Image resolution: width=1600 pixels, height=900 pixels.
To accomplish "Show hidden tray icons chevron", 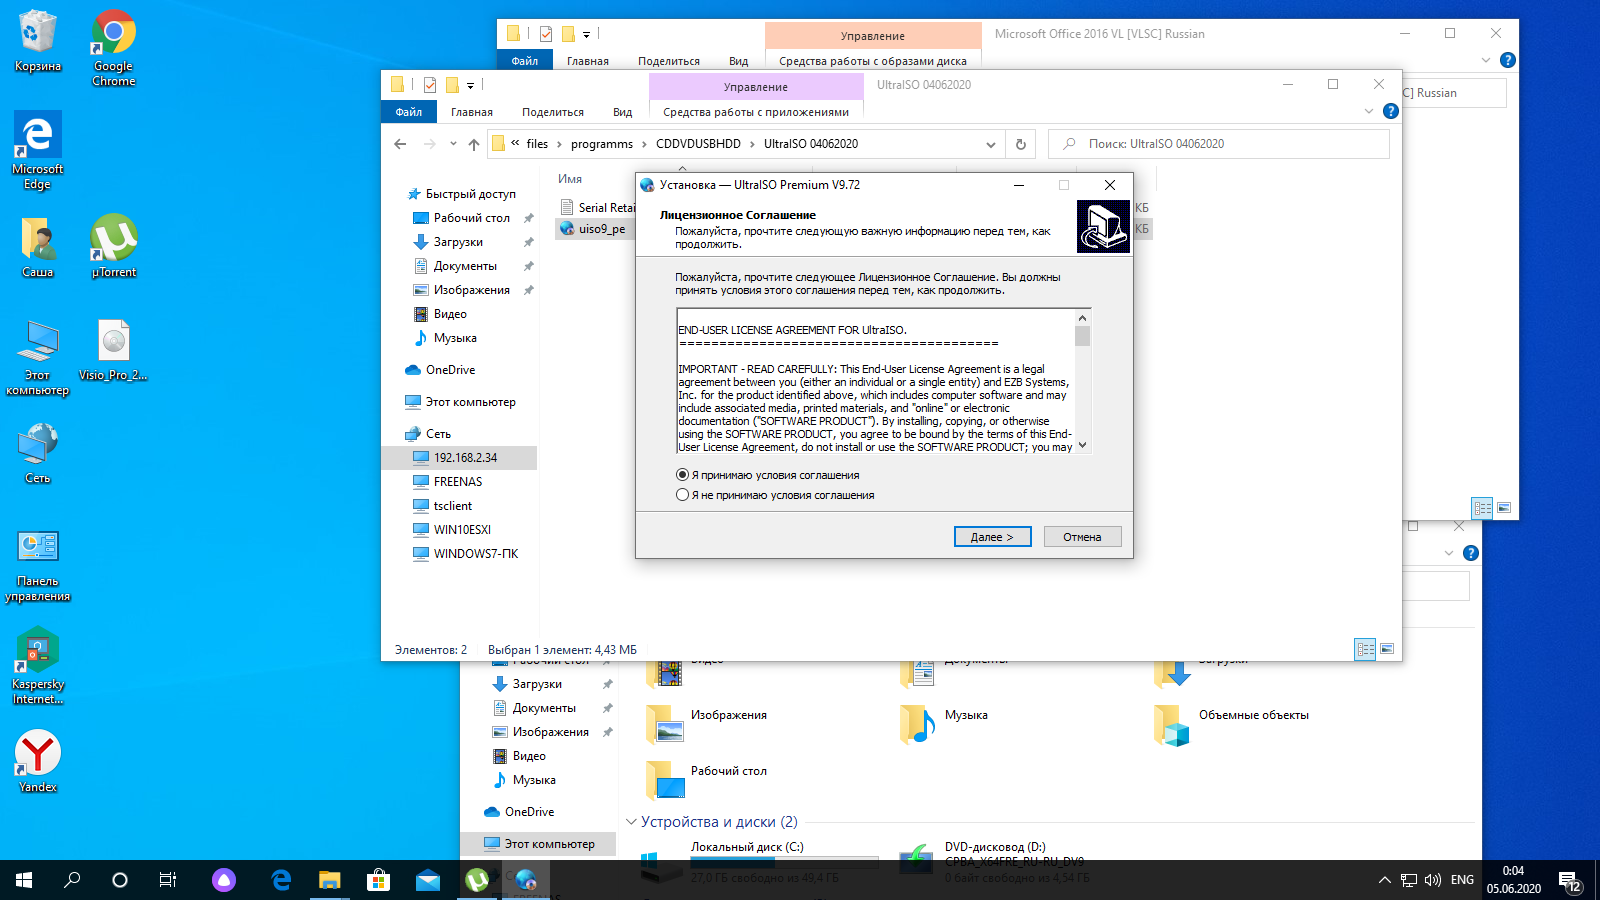I will coord(1385,880).
